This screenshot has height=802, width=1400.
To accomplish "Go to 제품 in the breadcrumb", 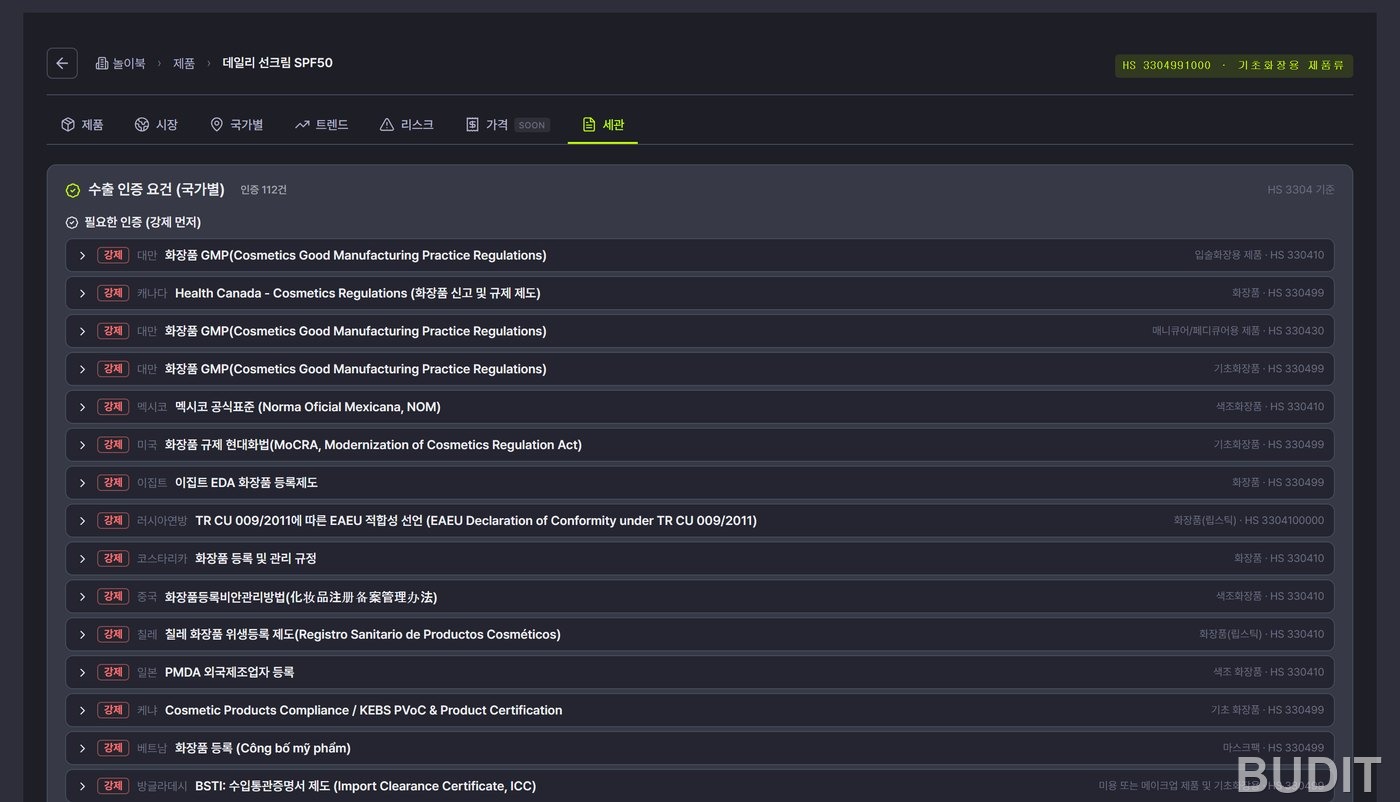I will point(184,63).
